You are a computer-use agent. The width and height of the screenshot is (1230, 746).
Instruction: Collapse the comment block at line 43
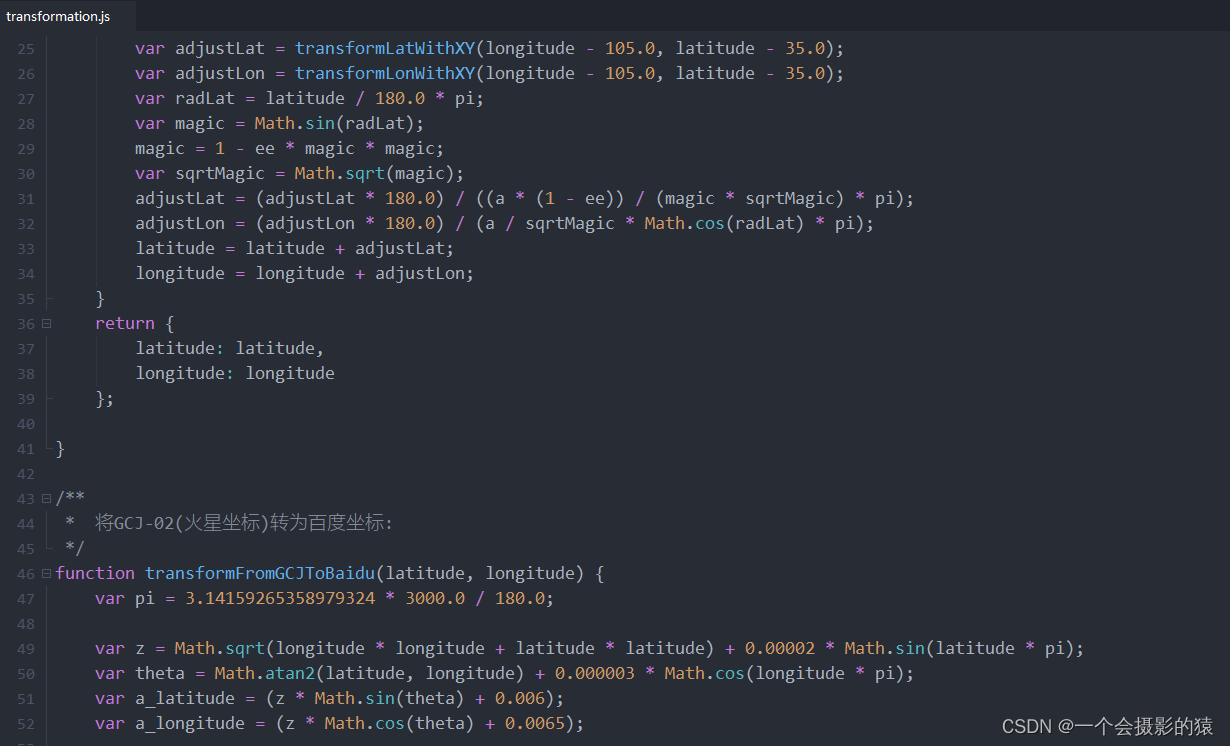(46, 499)
